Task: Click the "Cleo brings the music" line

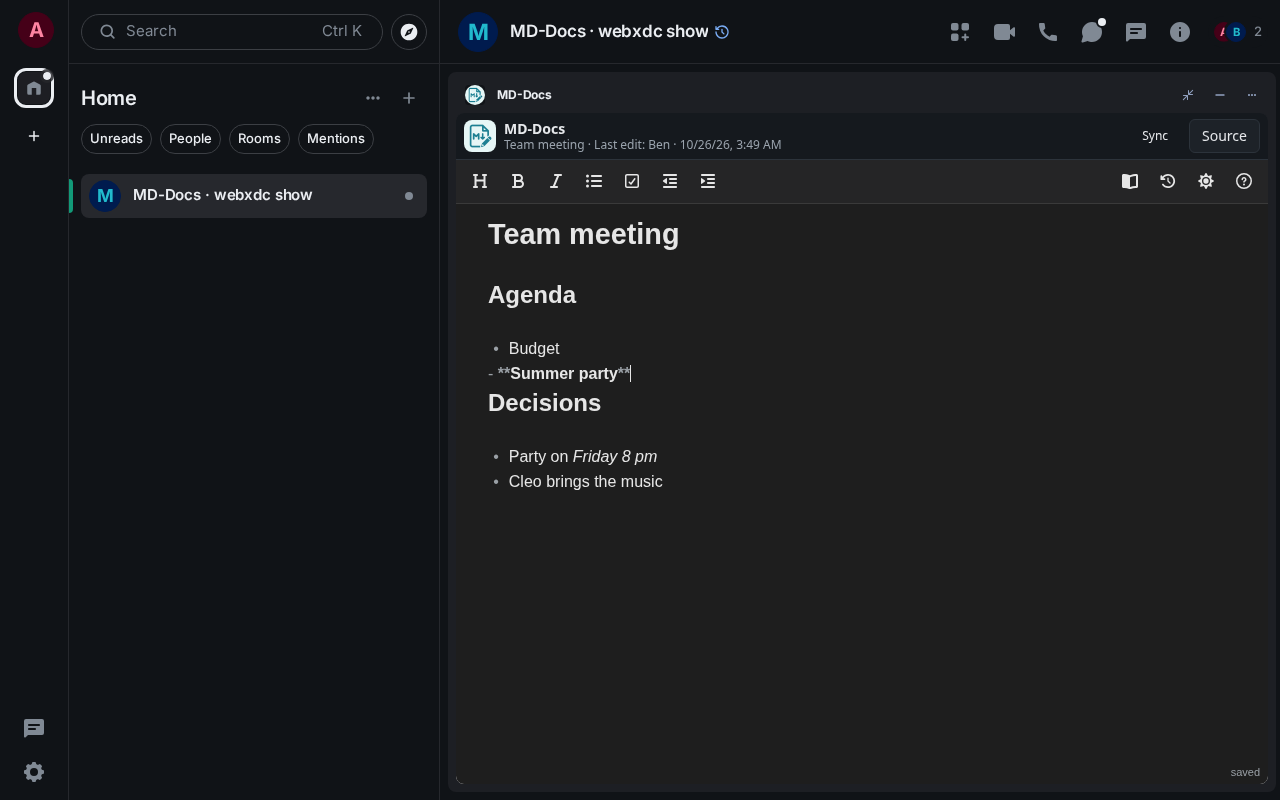Action: (x=586, y=482)
